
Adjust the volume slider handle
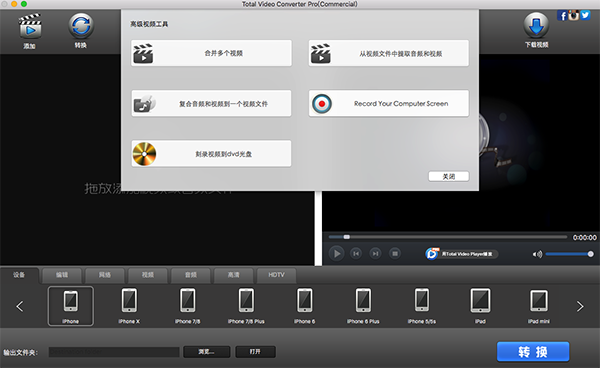[590, 254]
